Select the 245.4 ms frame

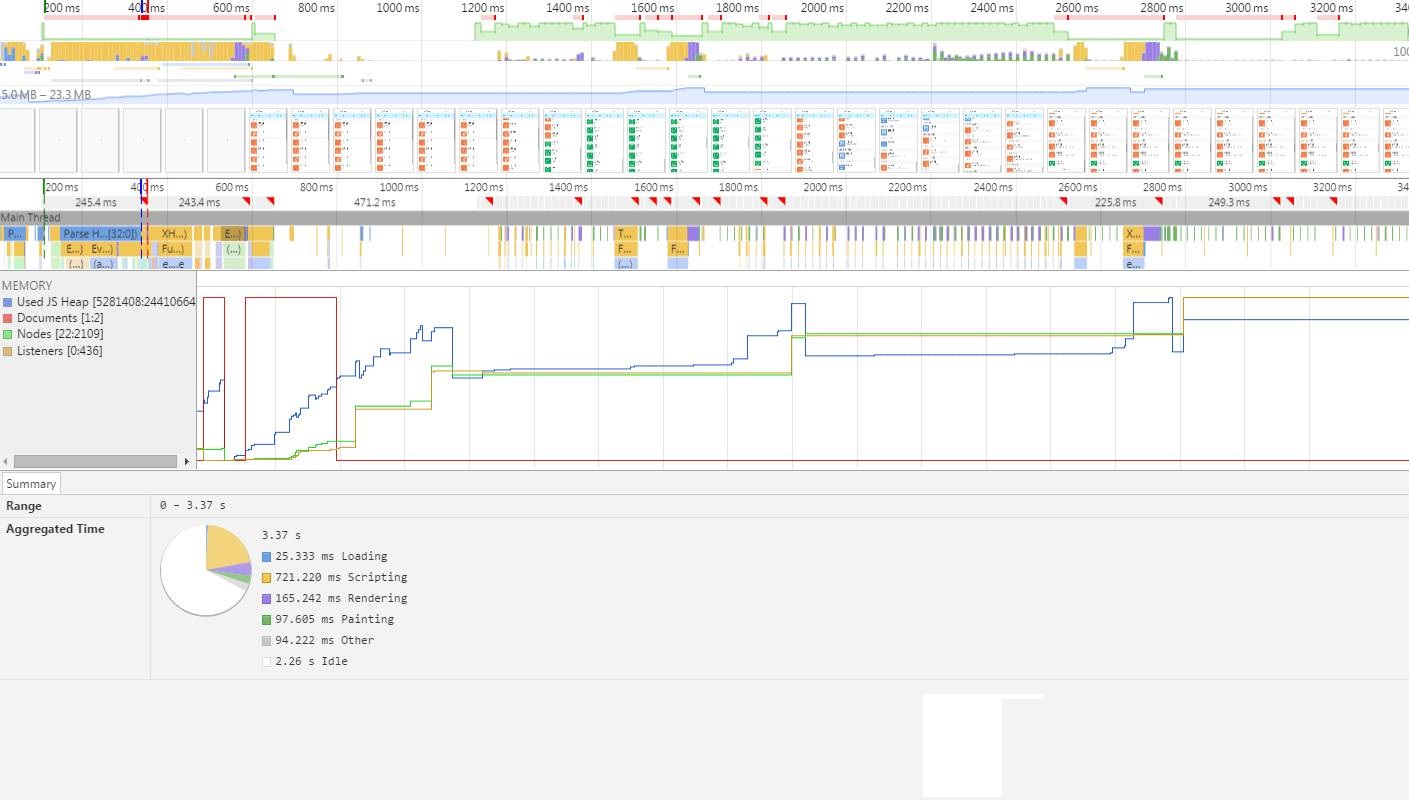95,202
